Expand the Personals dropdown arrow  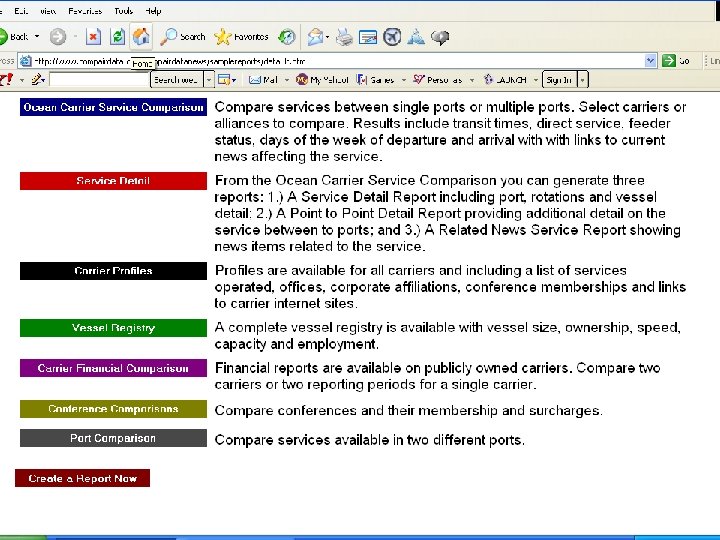click(x=472, y=80)
